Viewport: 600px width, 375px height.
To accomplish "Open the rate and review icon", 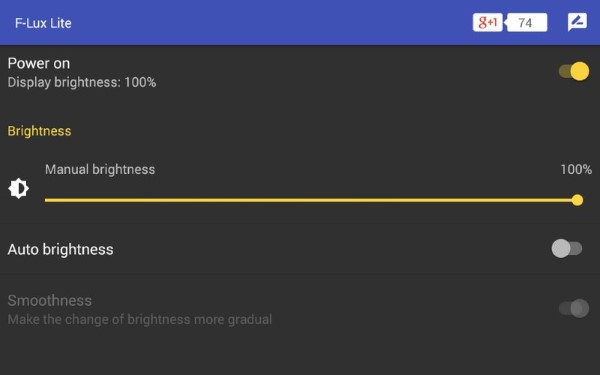I will click(x=577, y=22).
